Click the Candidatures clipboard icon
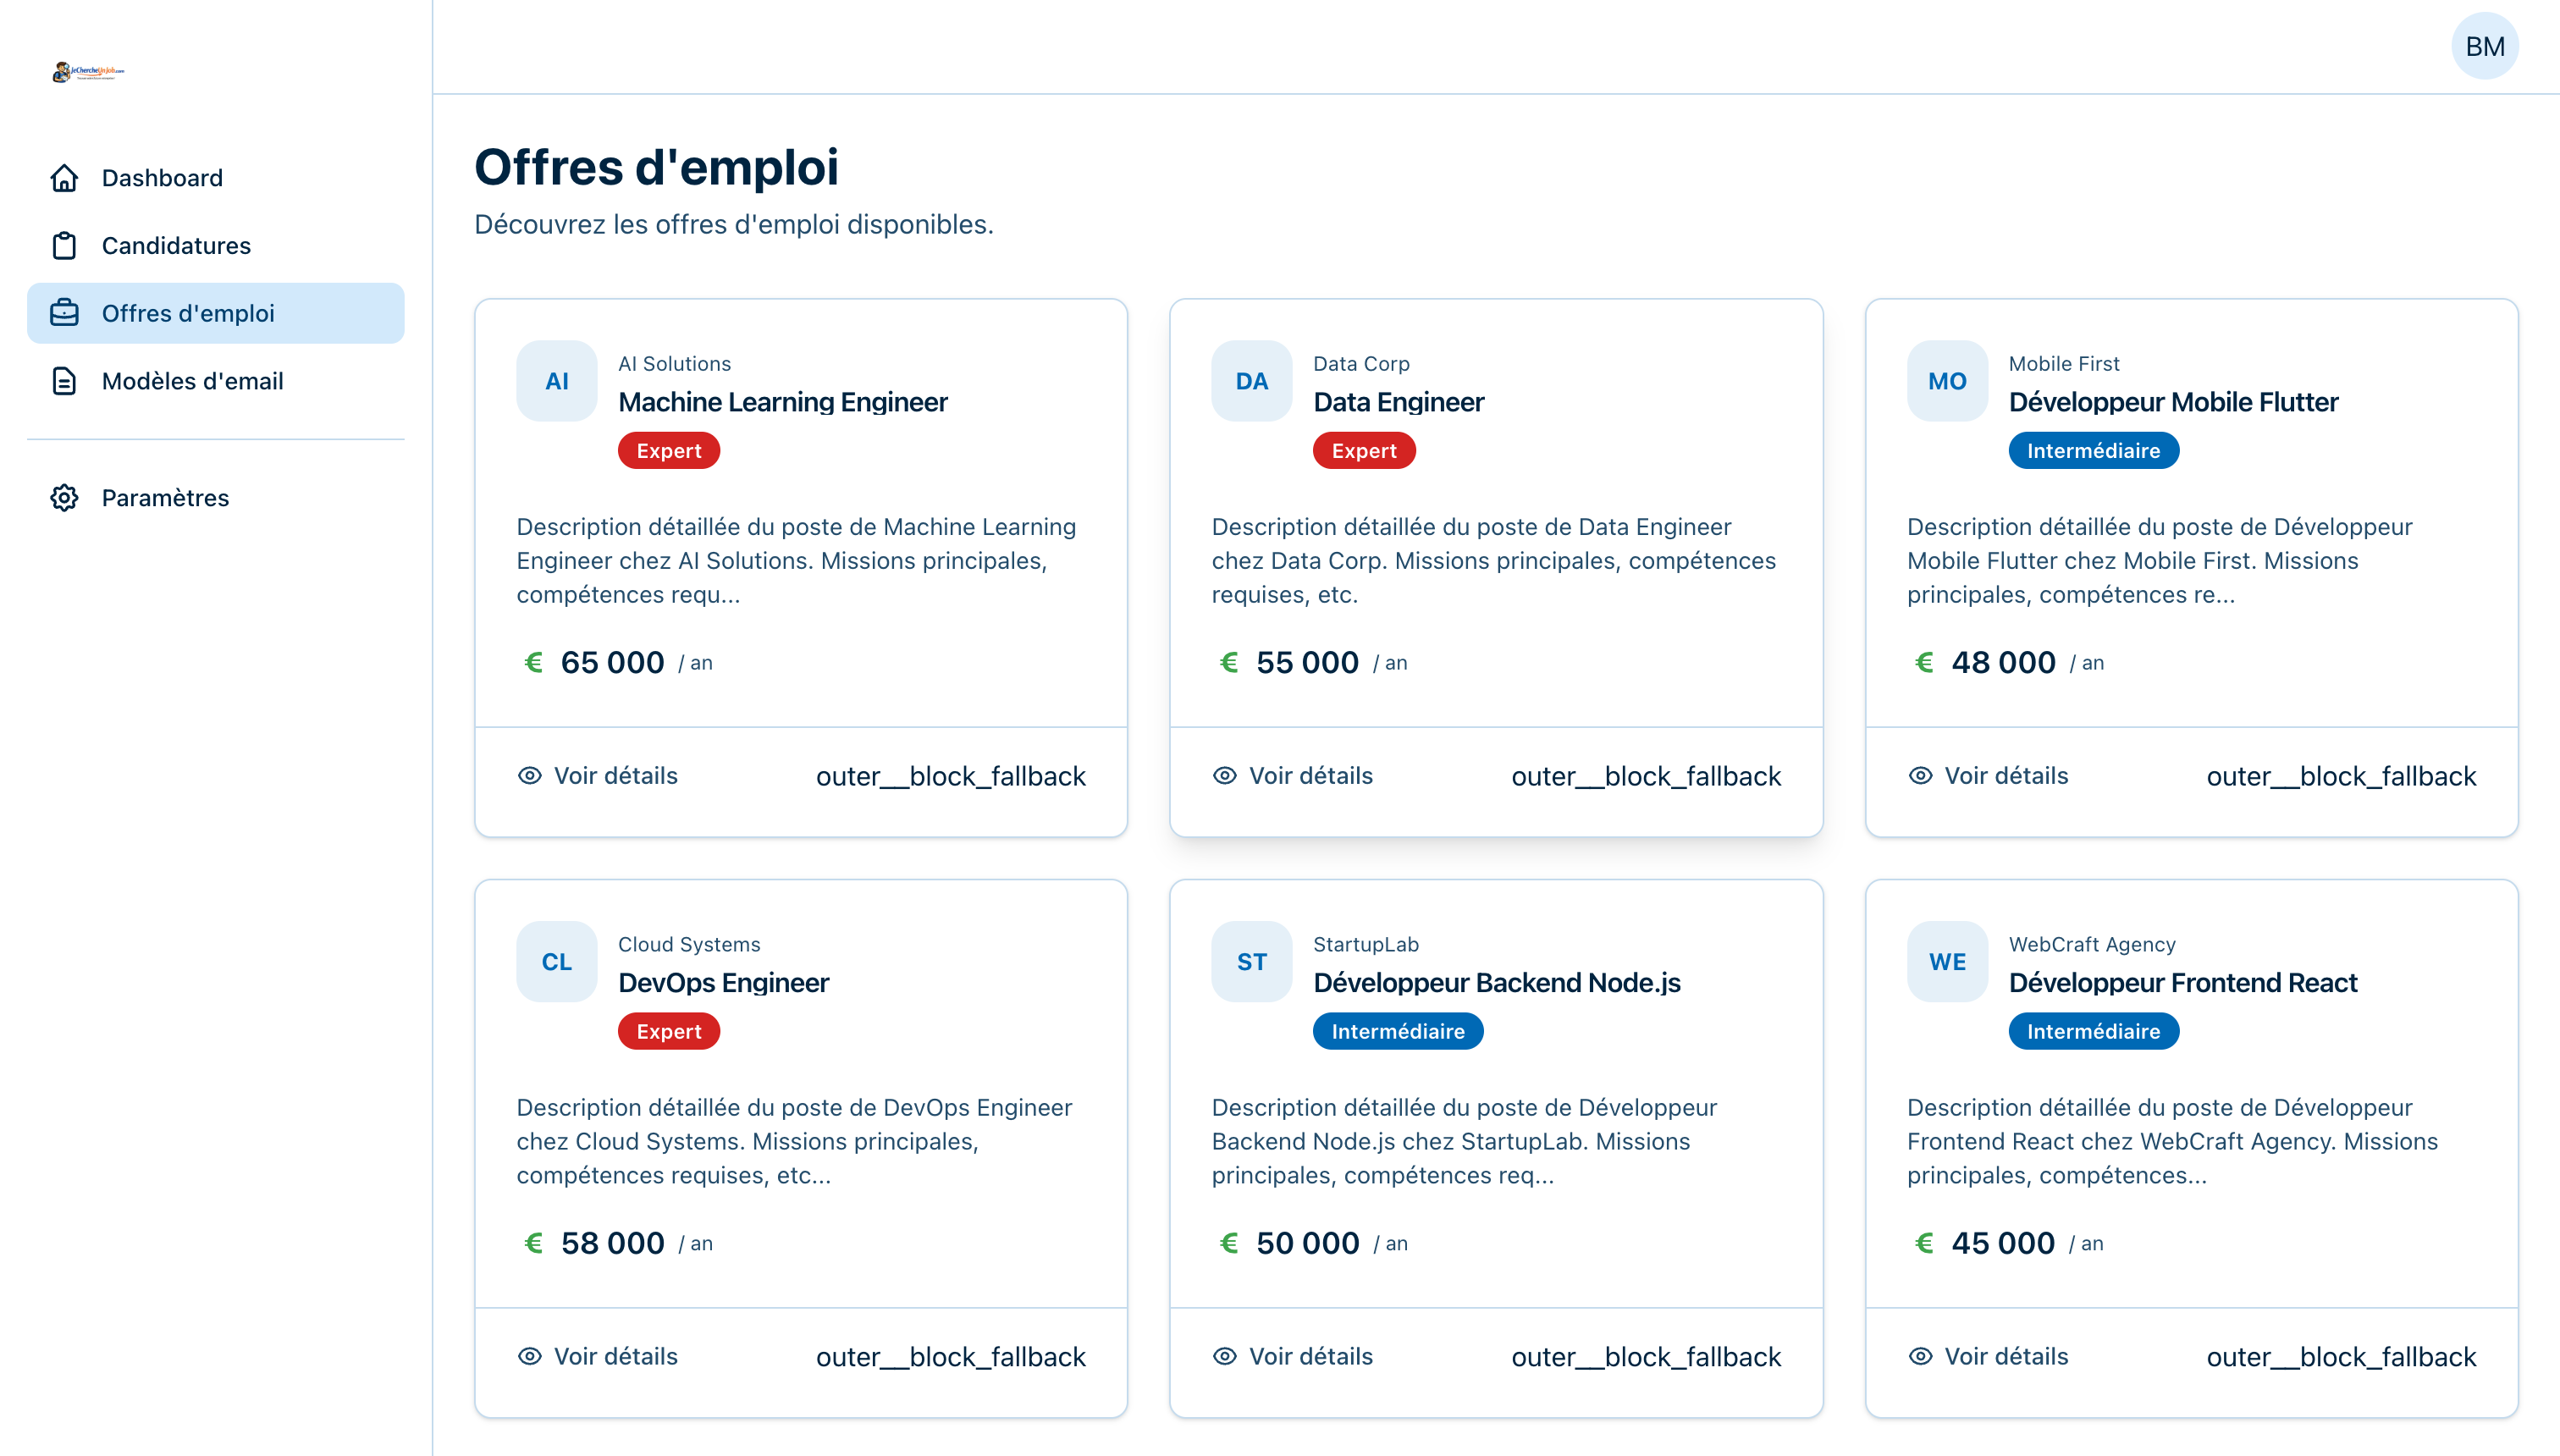Viewport: 2560px width, 1456px height. 63,245
